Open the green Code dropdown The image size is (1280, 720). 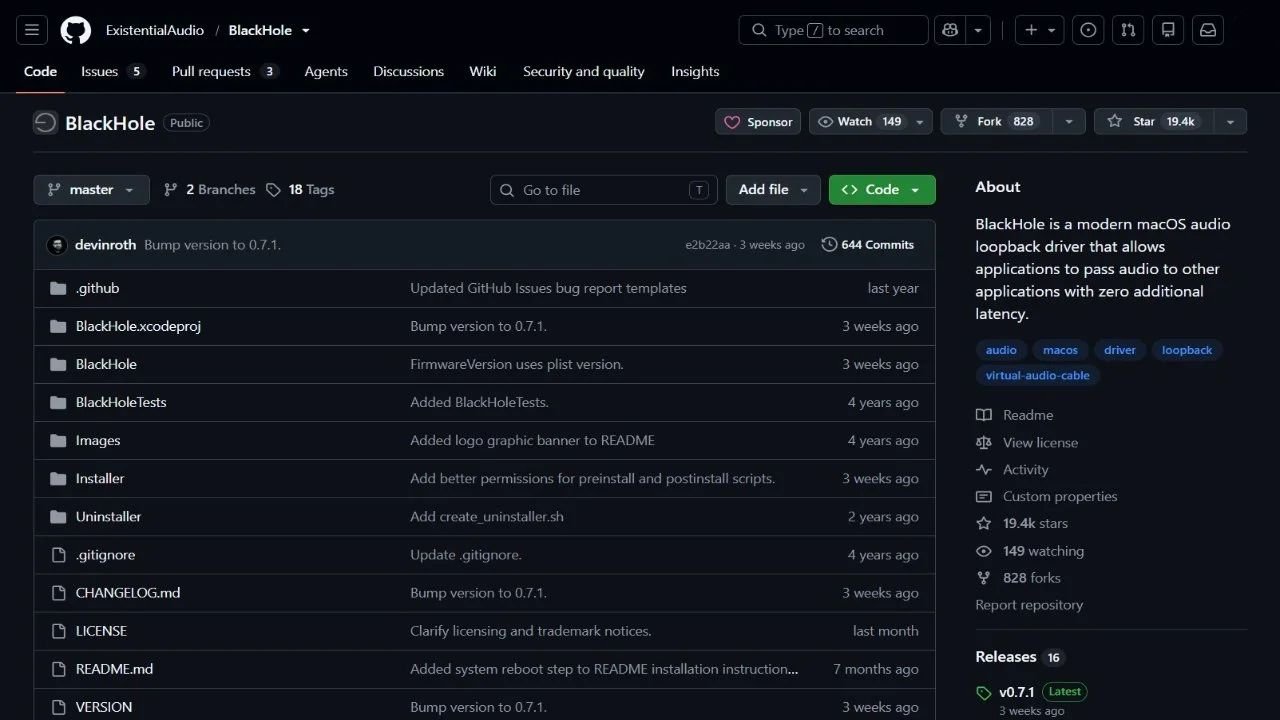click(x=882, y=189)
